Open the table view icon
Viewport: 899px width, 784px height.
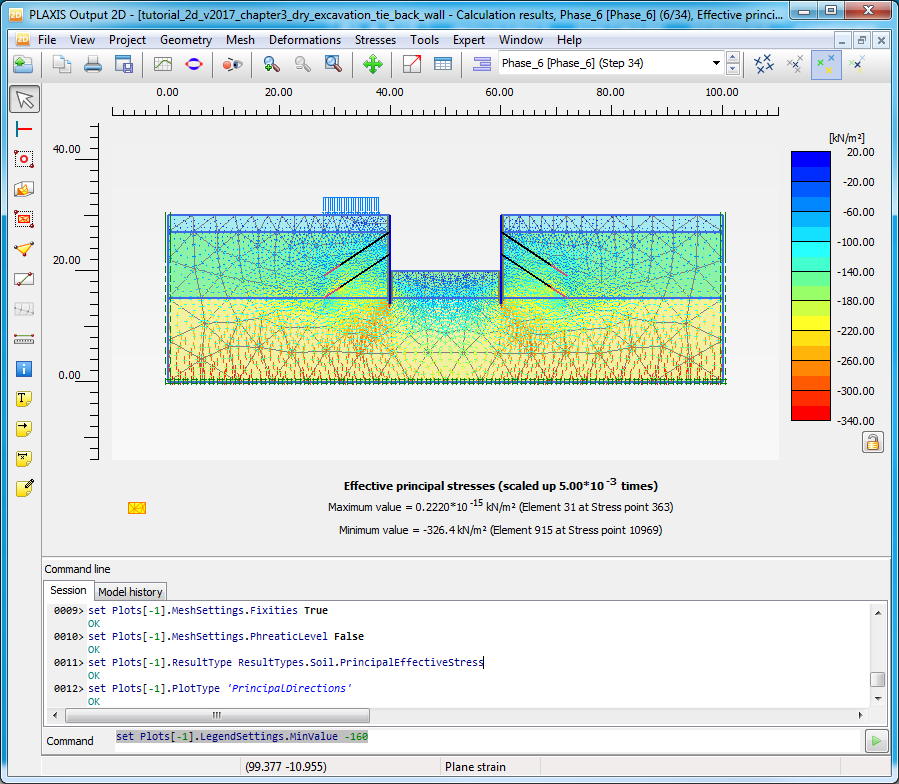(x=442, y=65)
